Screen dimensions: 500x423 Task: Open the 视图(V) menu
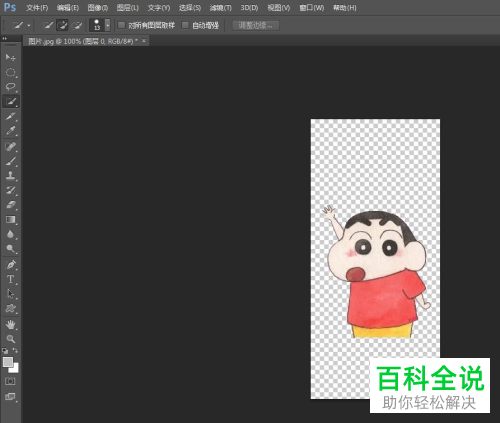[x=279, y=8]
